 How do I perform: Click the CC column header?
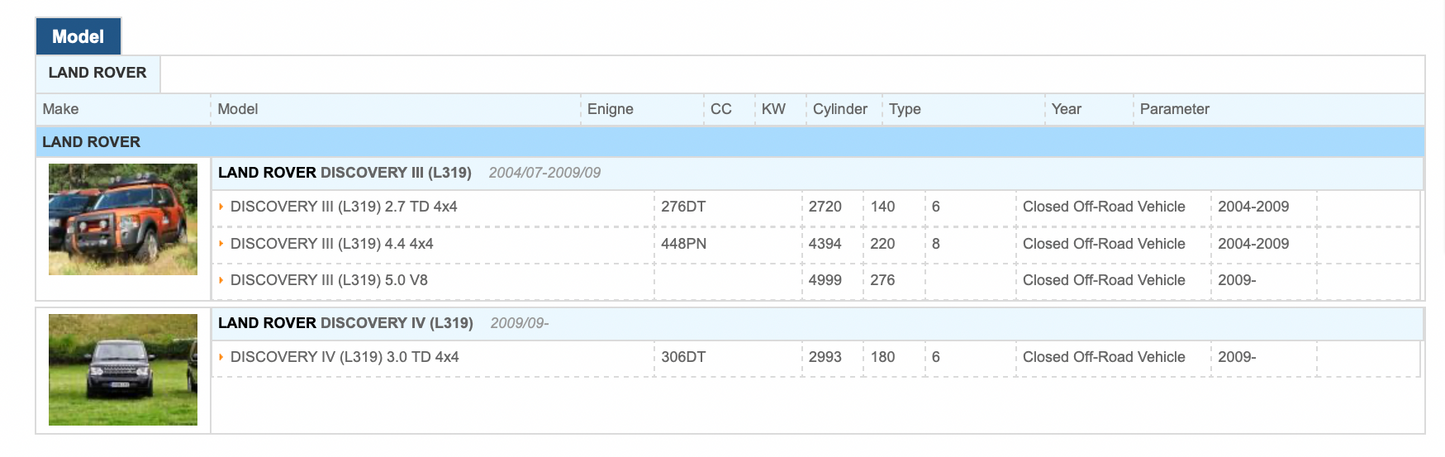click(721, 109)
